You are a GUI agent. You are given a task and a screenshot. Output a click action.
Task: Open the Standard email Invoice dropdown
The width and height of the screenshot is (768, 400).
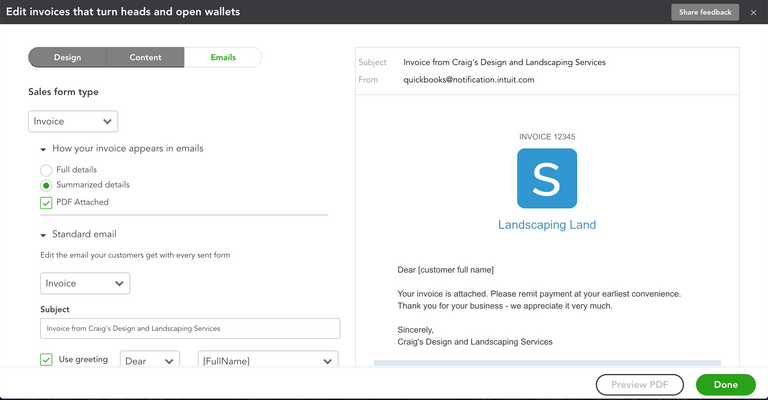(78, 284)
